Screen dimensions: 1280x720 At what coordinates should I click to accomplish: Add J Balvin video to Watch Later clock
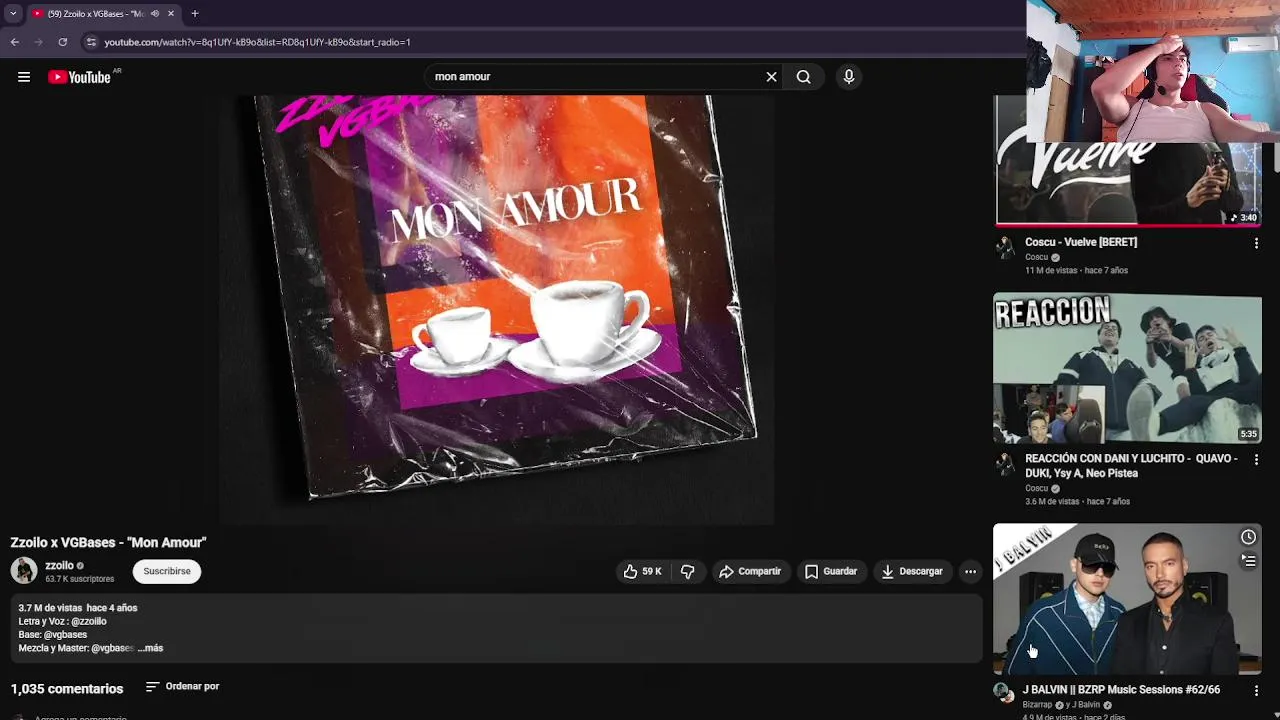[x=1248, y=538]
